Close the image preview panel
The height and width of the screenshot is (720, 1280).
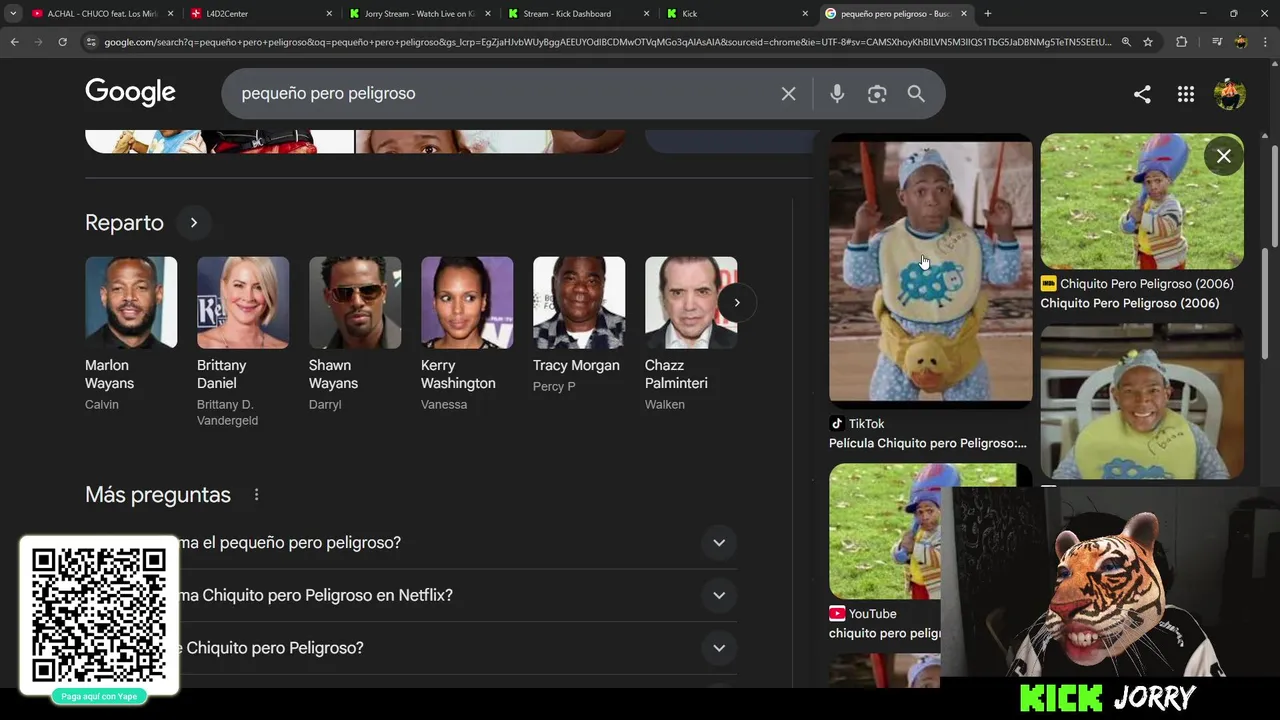(x=1223, y=156)
